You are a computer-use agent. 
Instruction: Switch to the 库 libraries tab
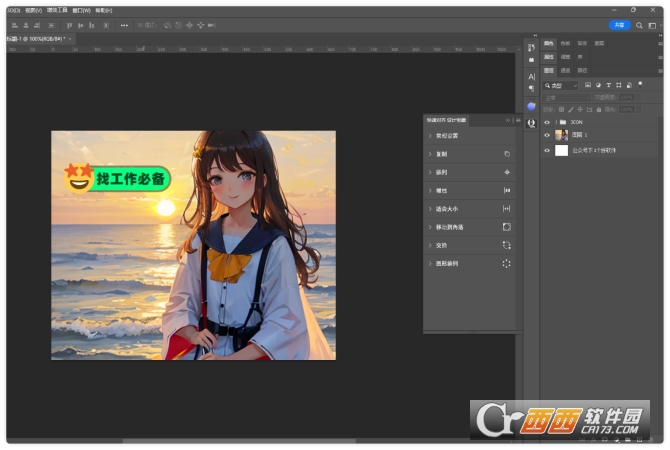pos(580,57)
